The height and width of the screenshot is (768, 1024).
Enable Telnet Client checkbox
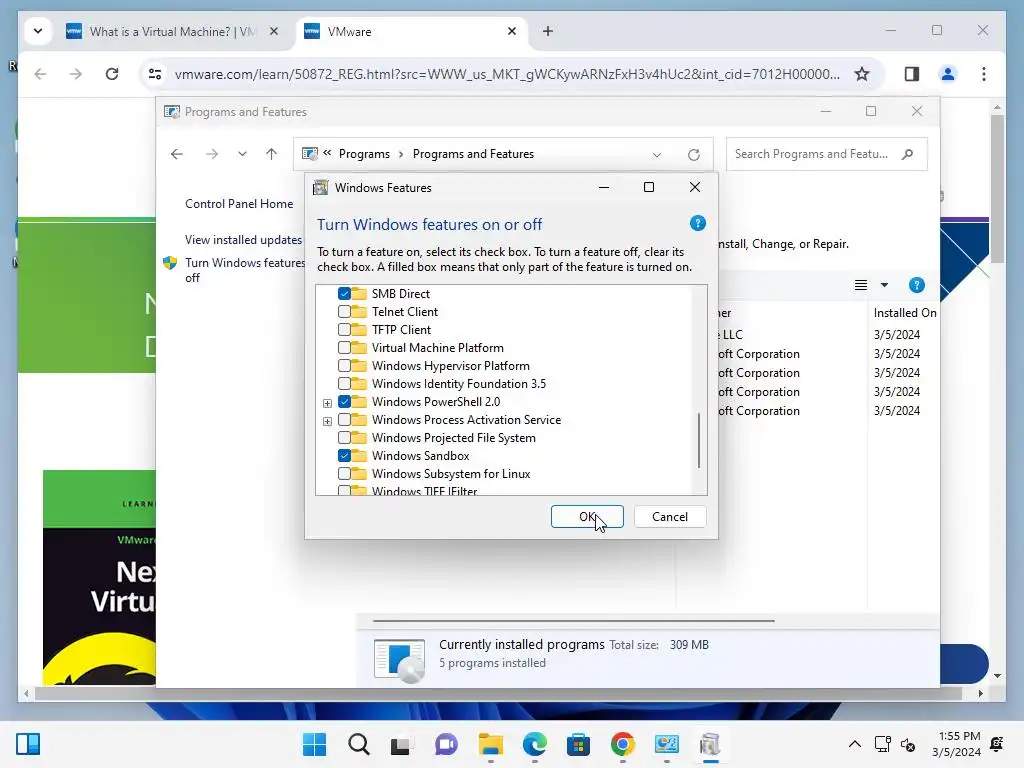click(344, 312)
